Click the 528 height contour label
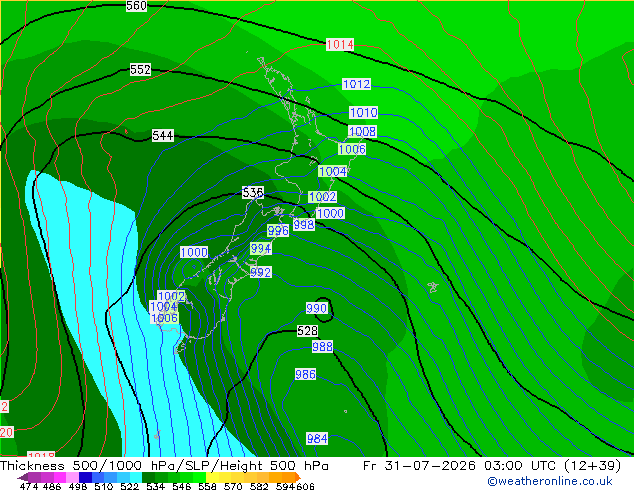The image size is (634, 490). click(307, 331)
